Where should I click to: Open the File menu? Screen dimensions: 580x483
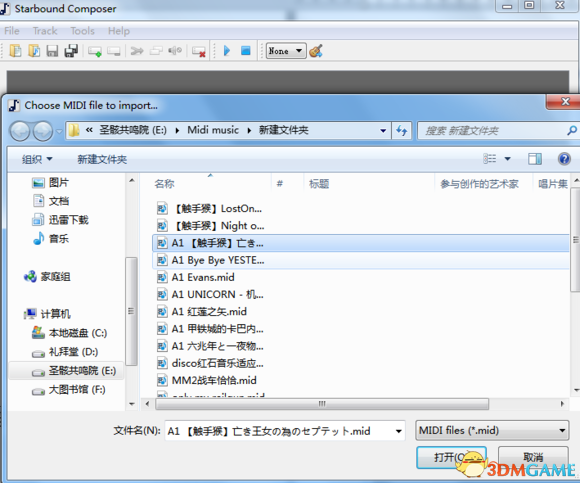[12, 31]
